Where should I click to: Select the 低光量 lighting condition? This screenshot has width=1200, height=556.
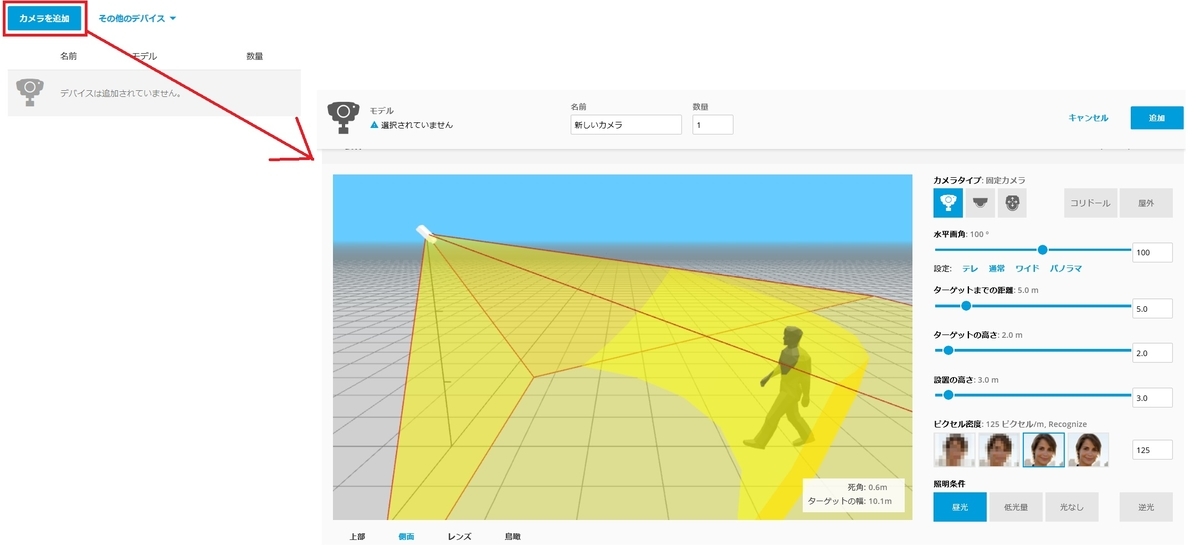coord(1016,507)
